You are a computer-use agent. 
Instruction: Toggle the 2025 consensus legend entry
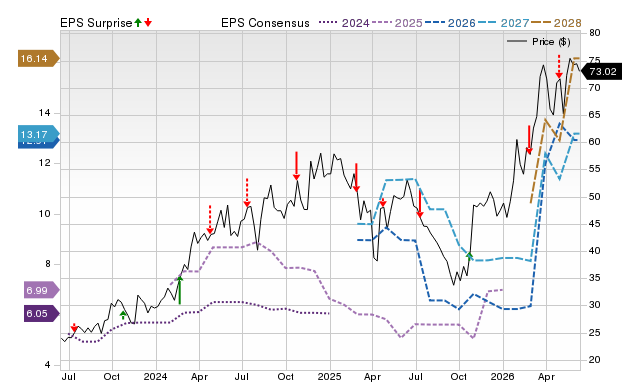[397, 23]
